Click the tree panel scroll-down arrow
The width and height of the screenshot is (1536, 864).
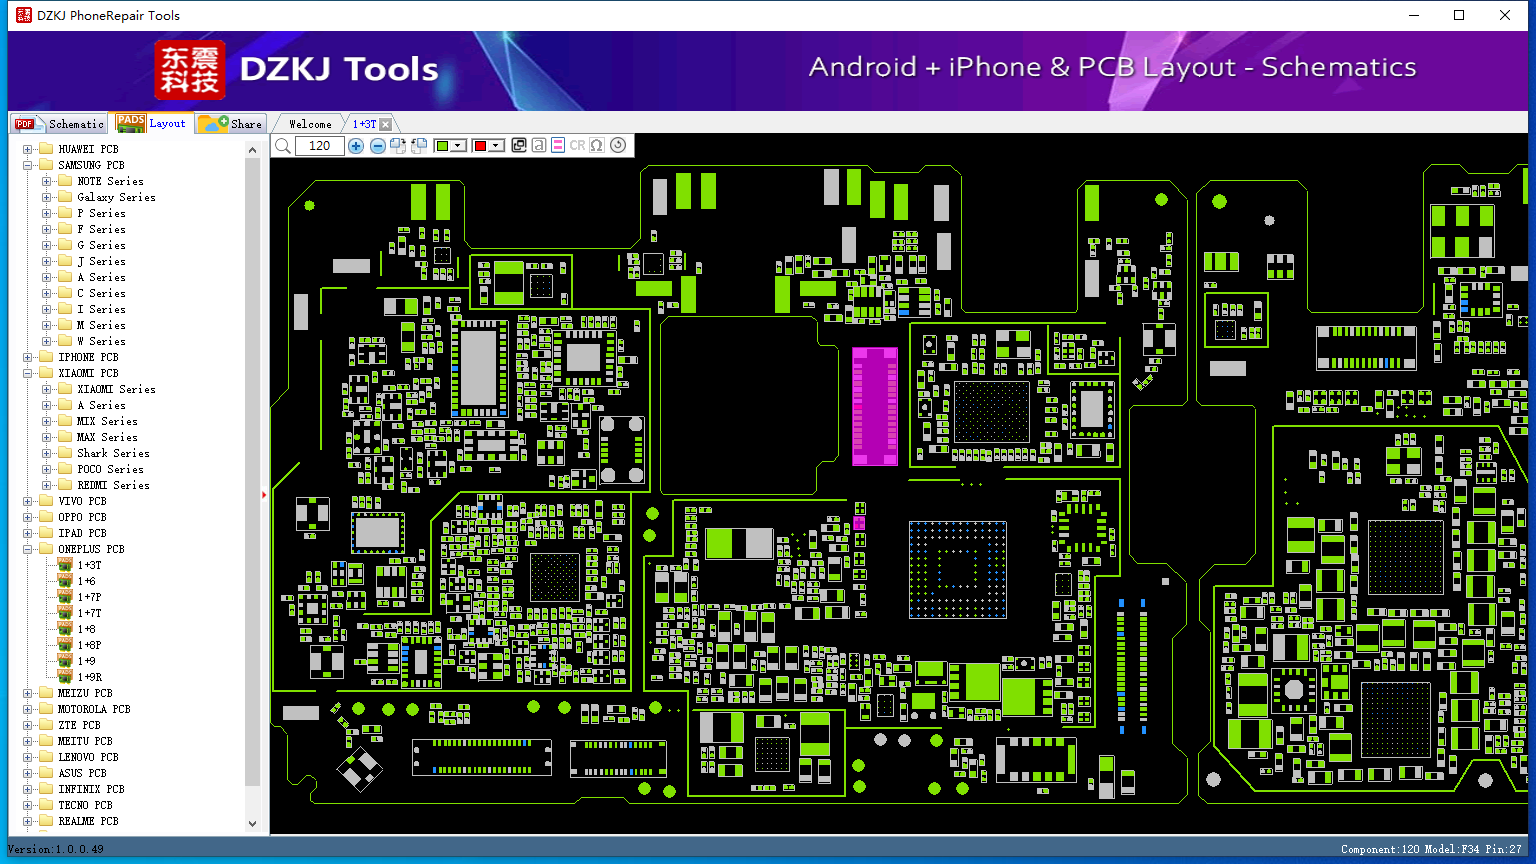coord(252,823)
